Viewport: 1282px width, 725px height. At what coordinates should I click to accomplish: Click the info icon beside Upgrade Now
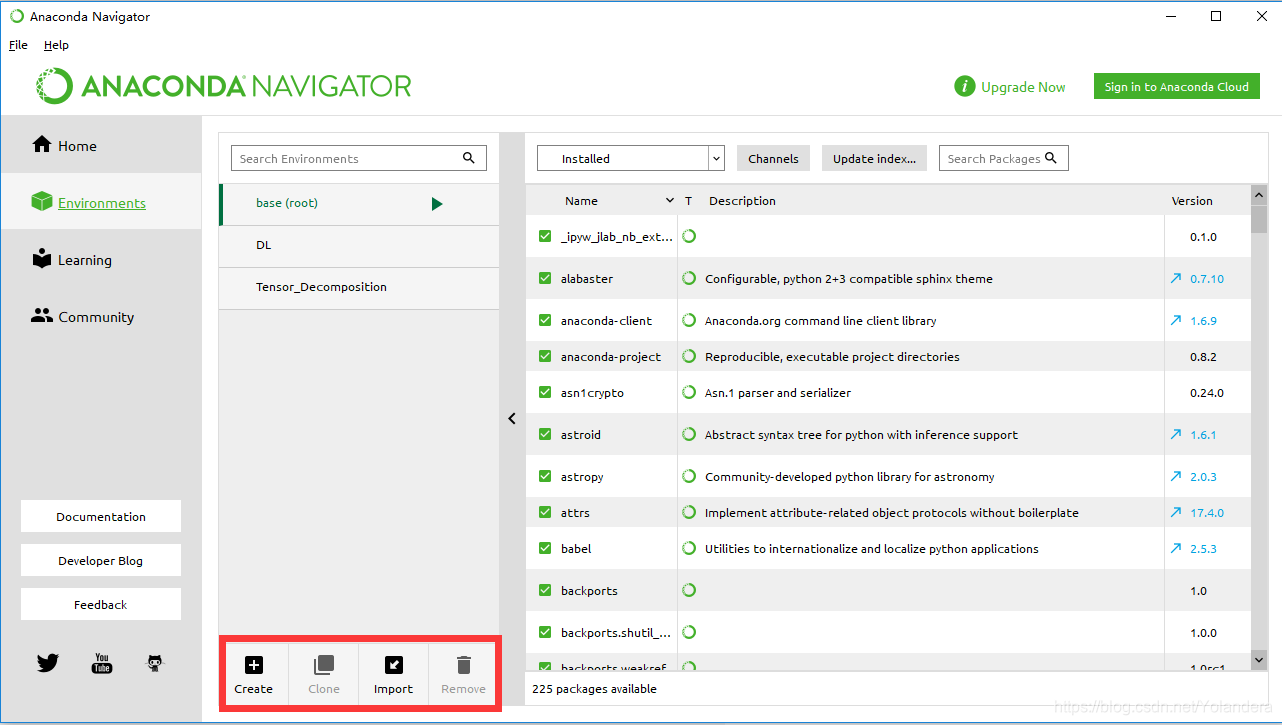tap(964, 87)
